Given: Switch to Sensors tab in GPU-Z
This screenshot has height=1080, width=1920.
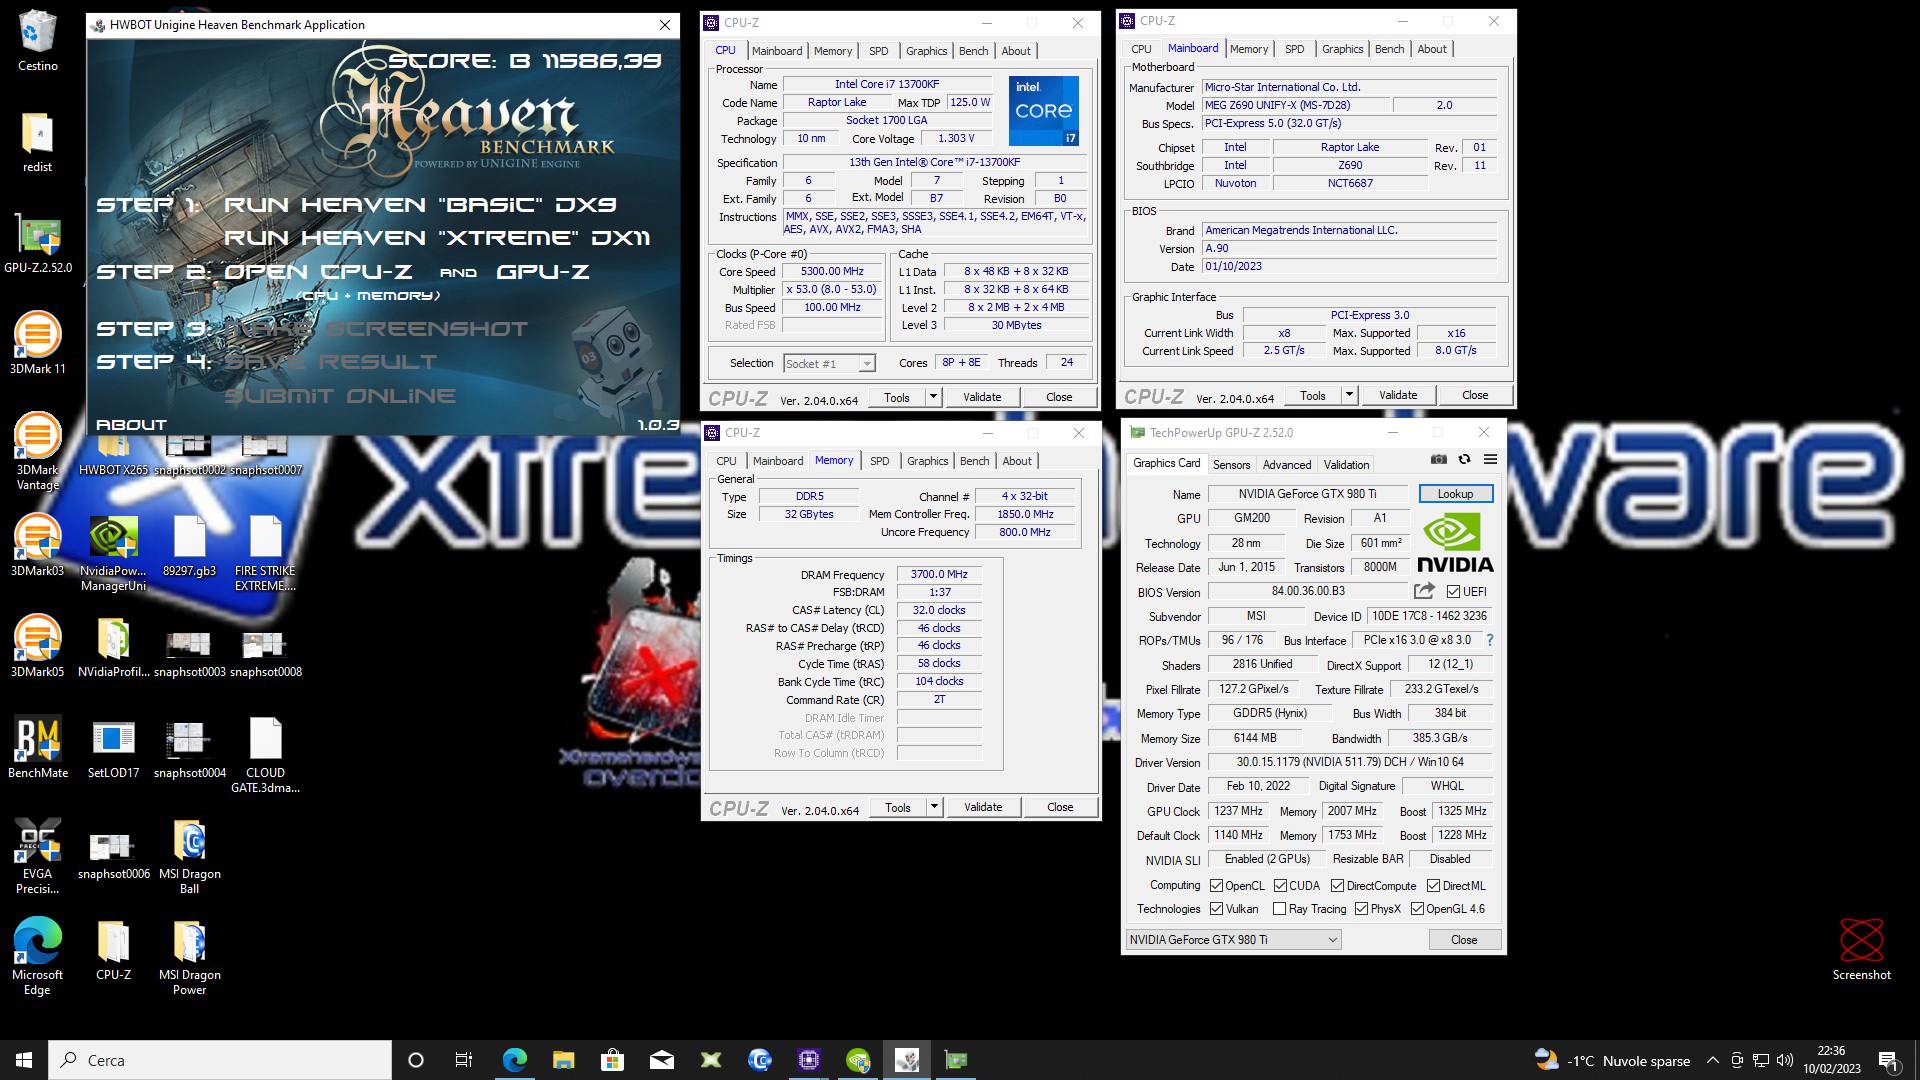Looking at the screenshot, I should [1231, 464].
